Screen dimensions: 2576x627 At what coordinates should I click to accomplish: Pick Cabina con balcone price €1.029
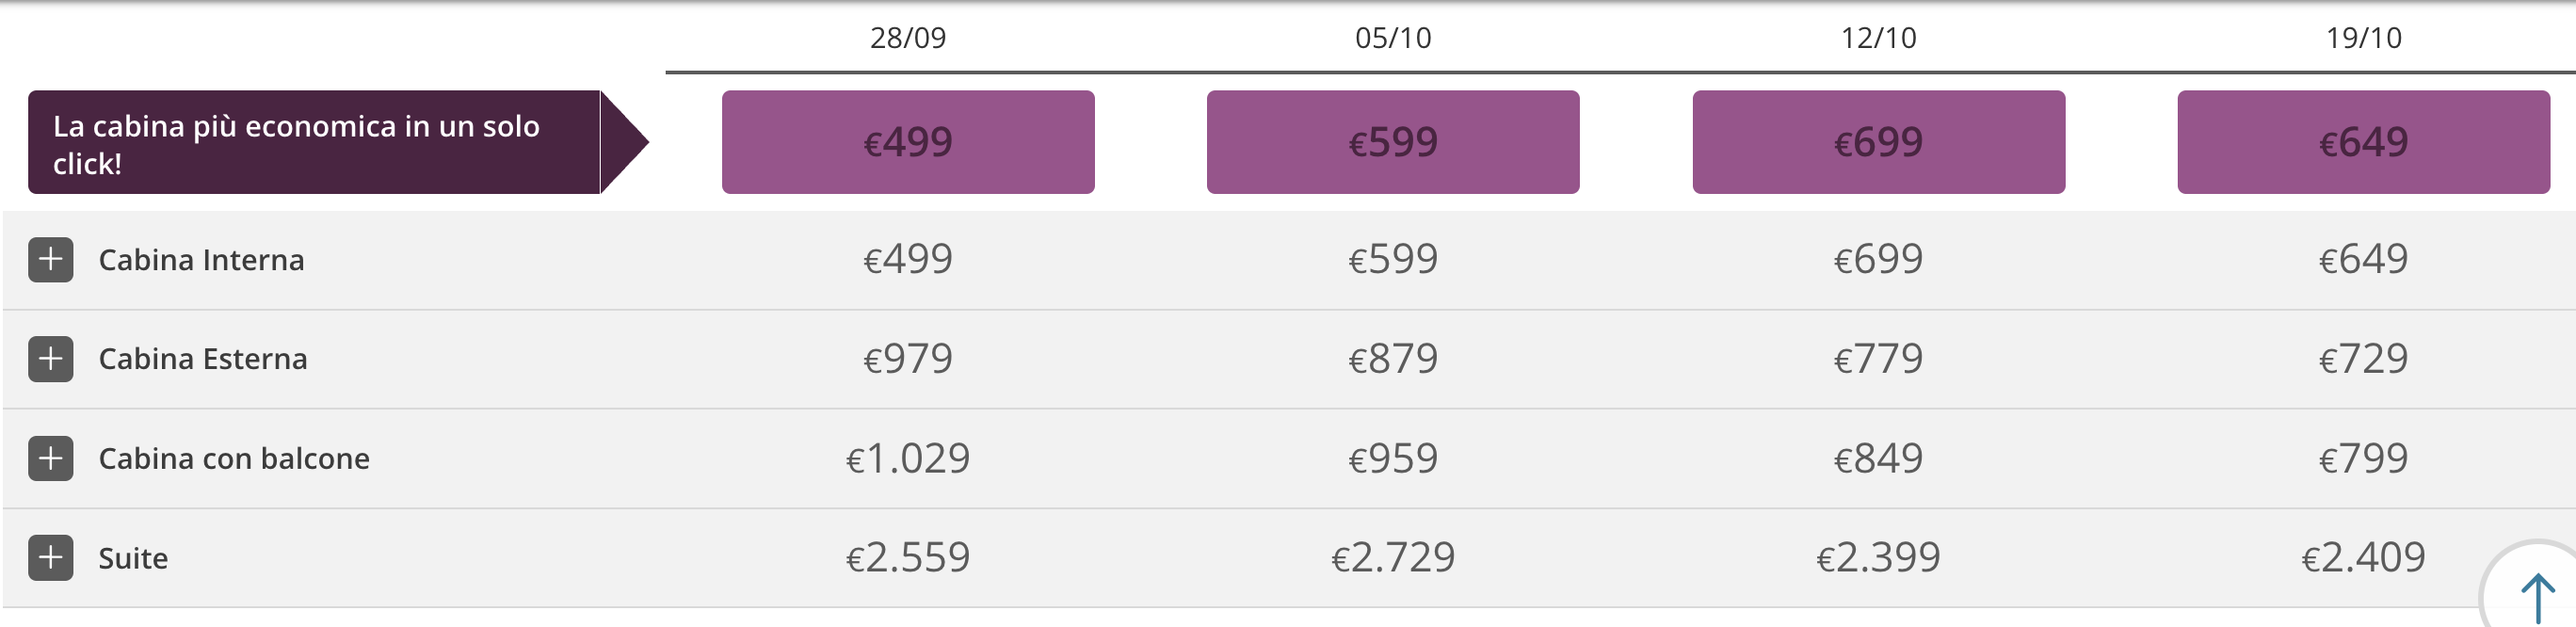[908, 458]
